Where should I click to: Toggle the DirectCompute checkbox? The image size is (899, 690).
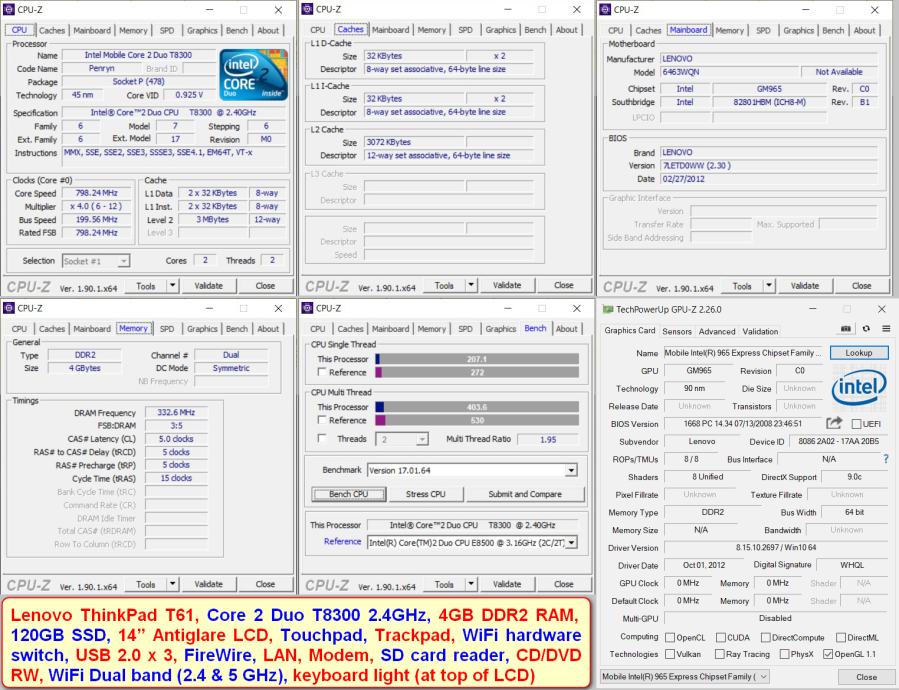pos(765,637)
